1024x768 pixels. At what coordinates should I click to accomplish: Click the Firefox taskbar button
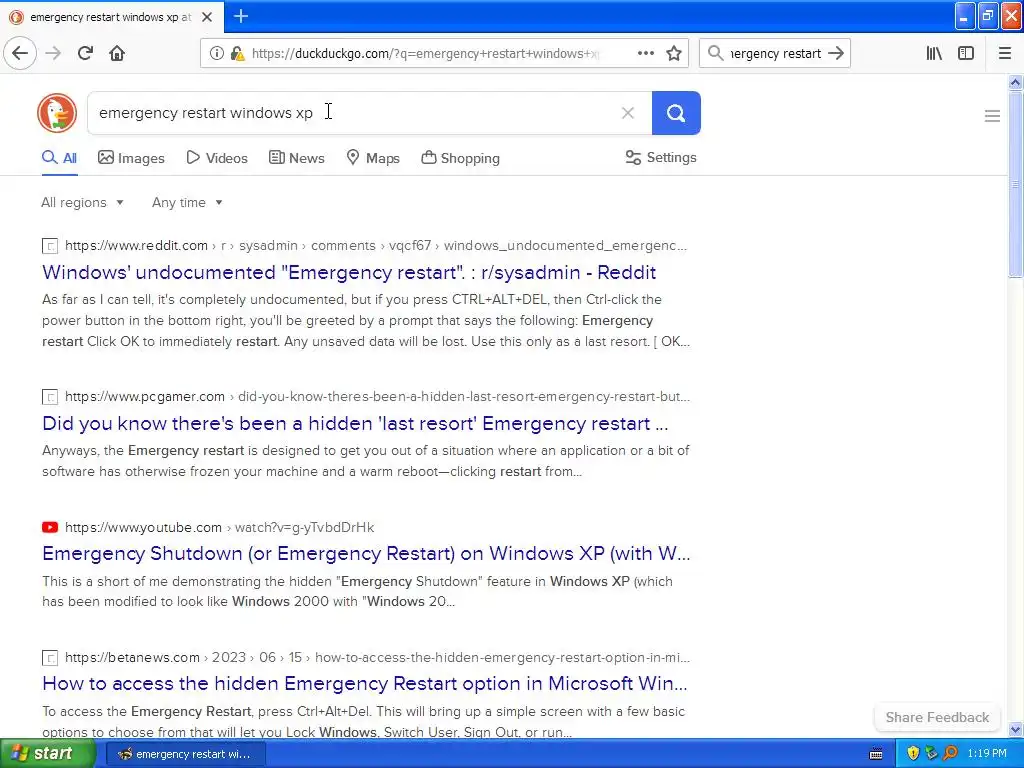click(x=185, y=754)
